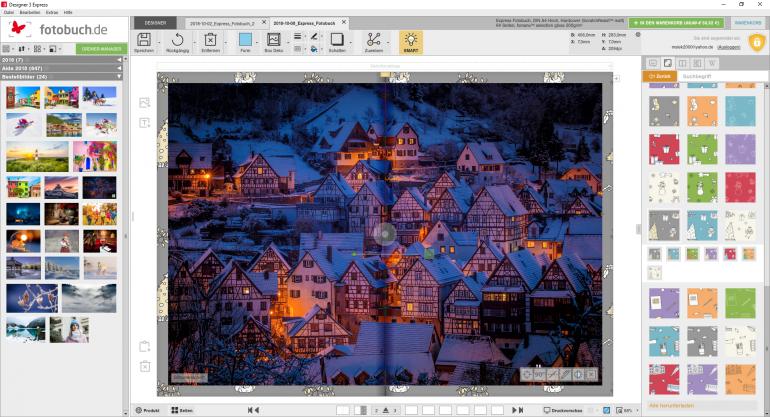The width and height of the screenshot is (770, 417).
Task: Click the add image box icon beside canvas
Action: click(x=144, y=102)
